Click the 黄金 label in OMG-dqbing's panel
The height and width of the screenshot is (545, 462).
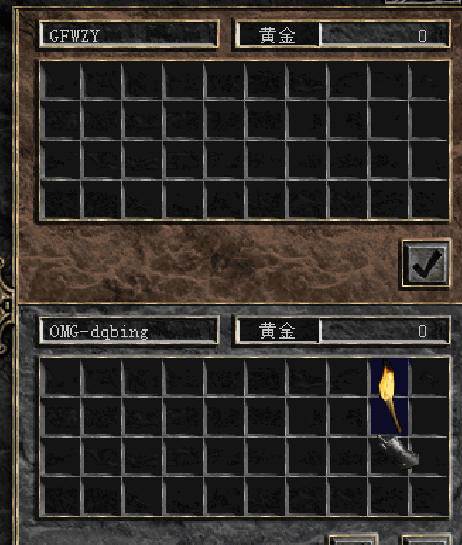pyautogui.click(x=277, y=330)
